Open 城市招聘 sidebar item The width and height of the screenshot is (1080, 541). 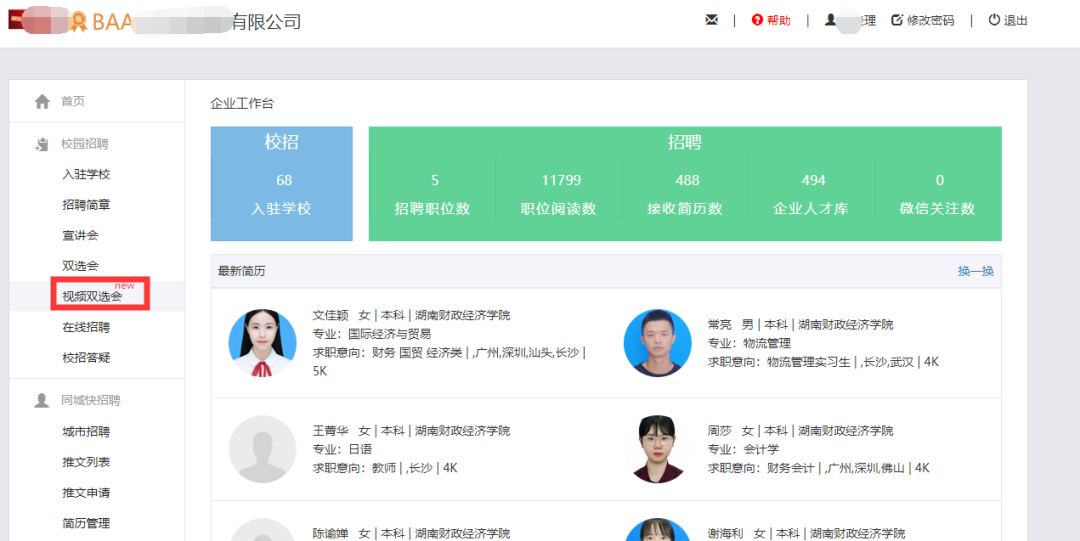tap(86, 432)
